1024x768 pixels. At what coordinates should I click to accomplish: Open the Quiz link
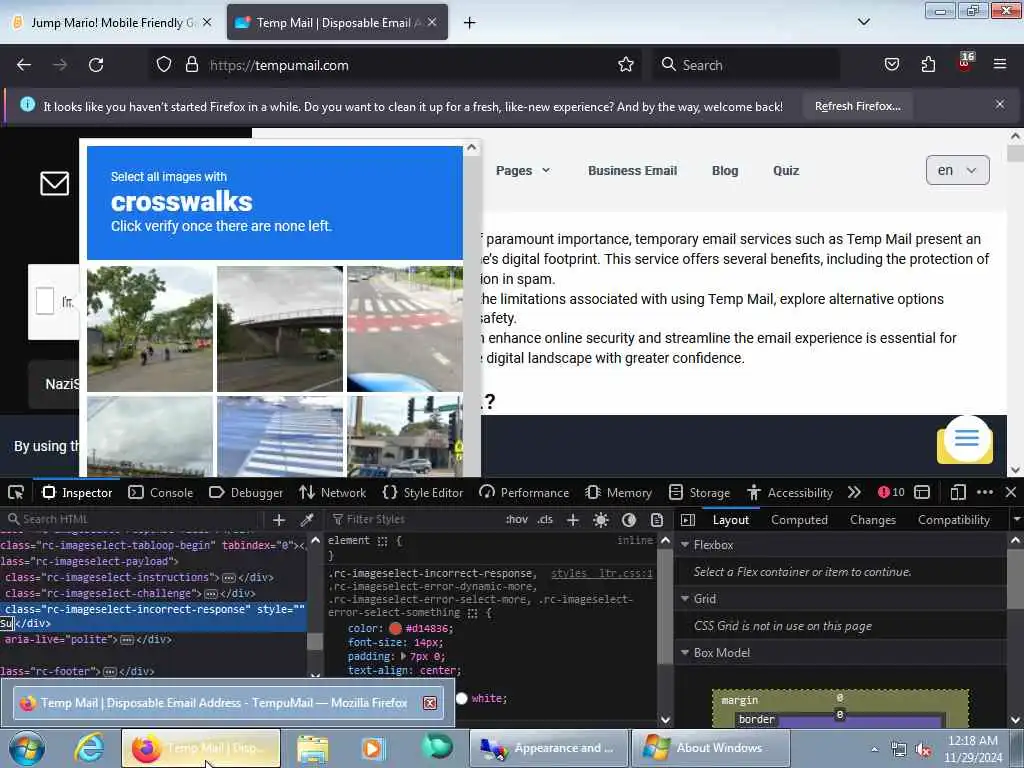tap(786, 170)
